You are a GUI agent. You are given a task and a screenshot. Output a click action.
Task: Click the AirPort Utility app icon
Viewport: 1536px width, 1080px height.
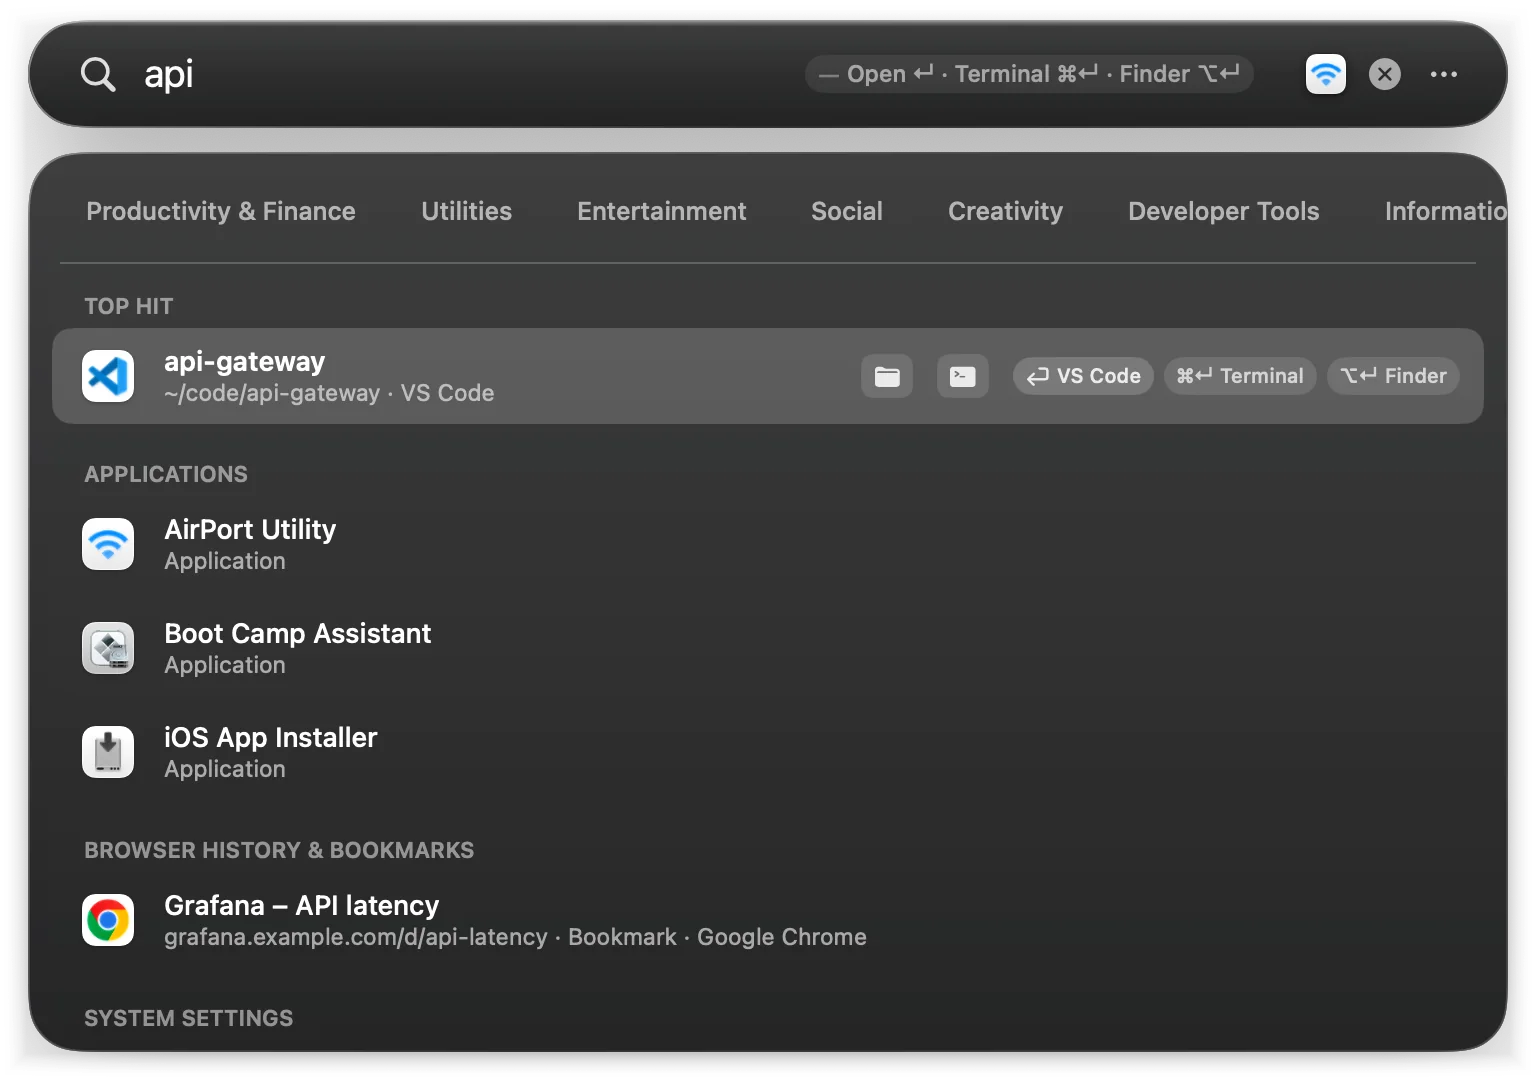click(108, 544)
